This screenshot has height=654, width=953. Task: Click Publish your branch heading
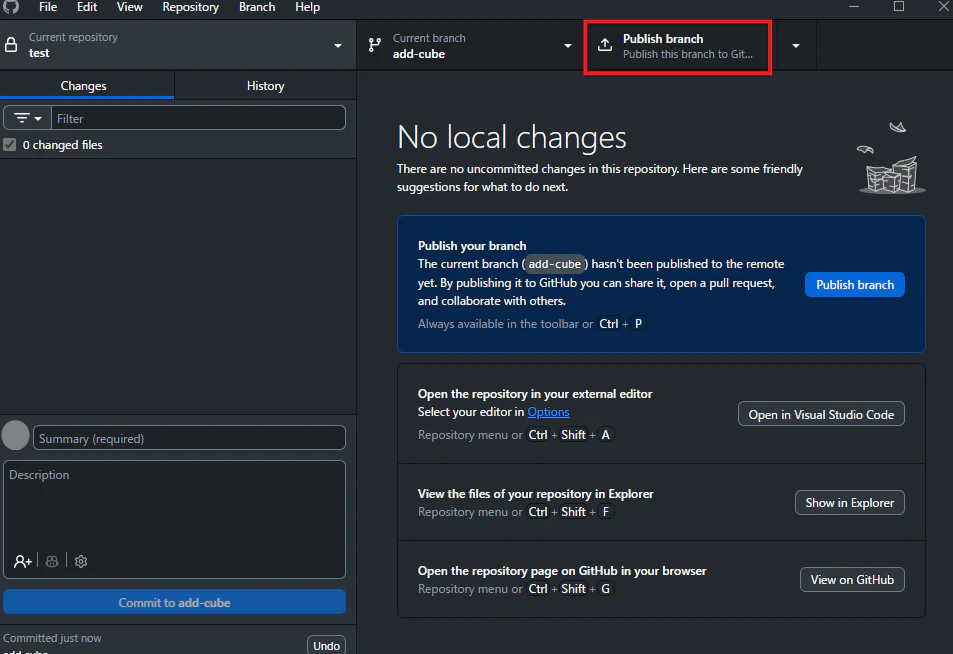click(472, 246)
